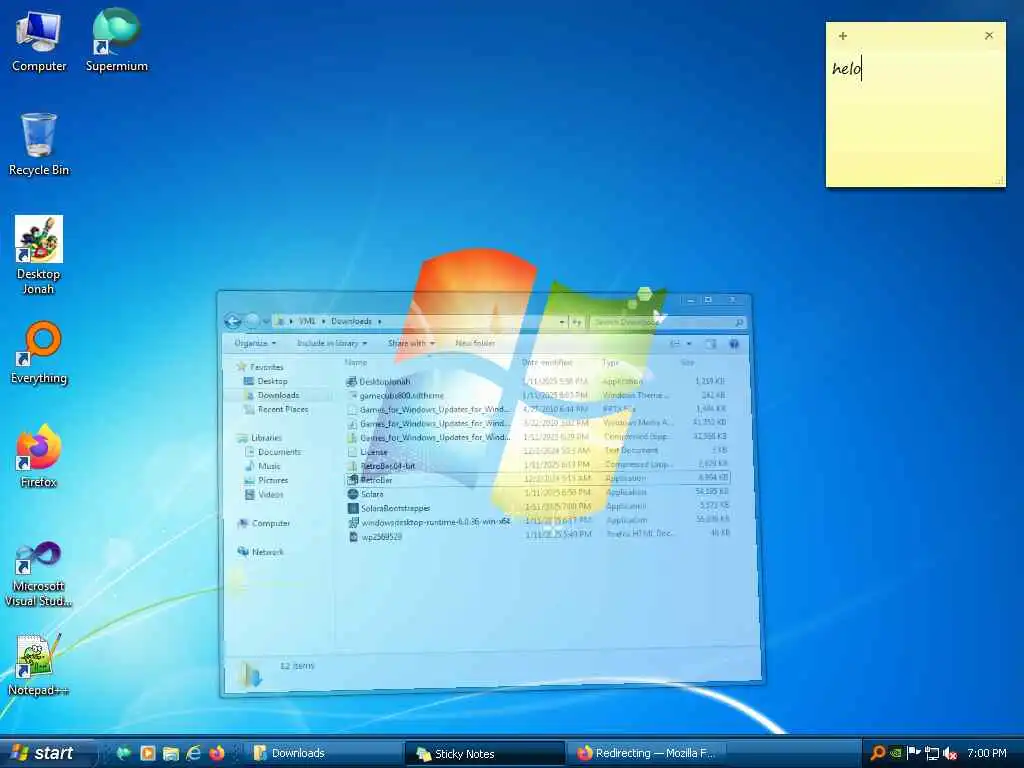Viewport: 1024px width, 768px height.
Task: Open the network tray icon
Action: (932, 753)
